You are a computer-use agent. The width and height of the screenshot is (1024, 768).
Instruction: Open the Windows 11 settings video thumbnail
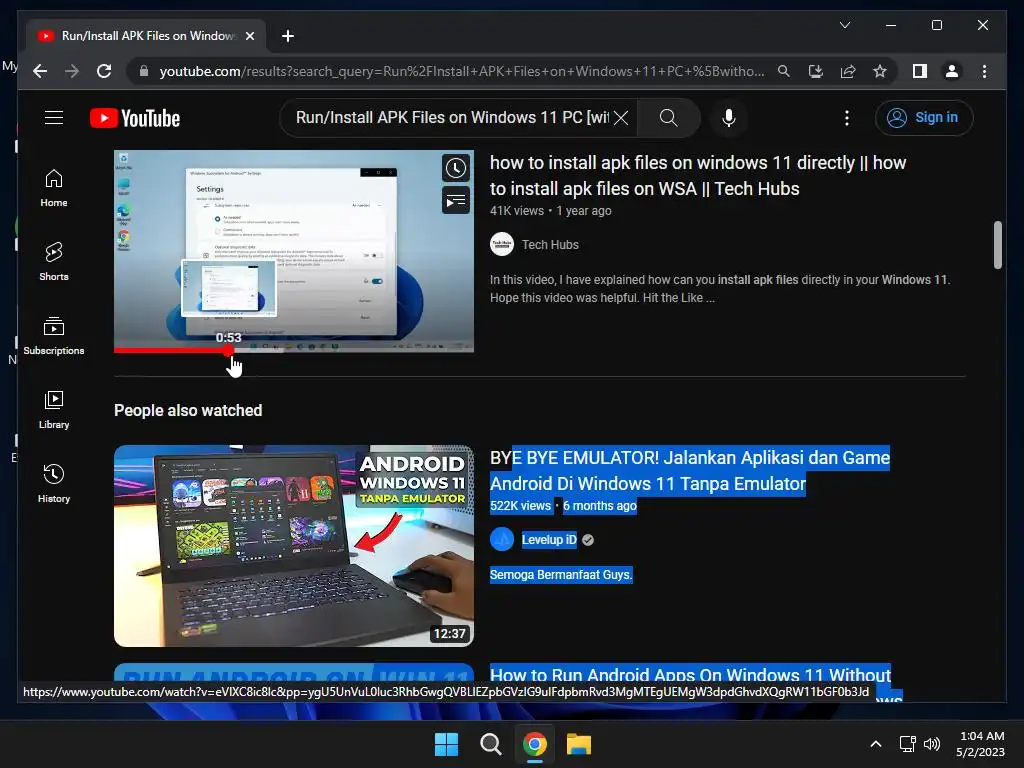click(294, 251)
